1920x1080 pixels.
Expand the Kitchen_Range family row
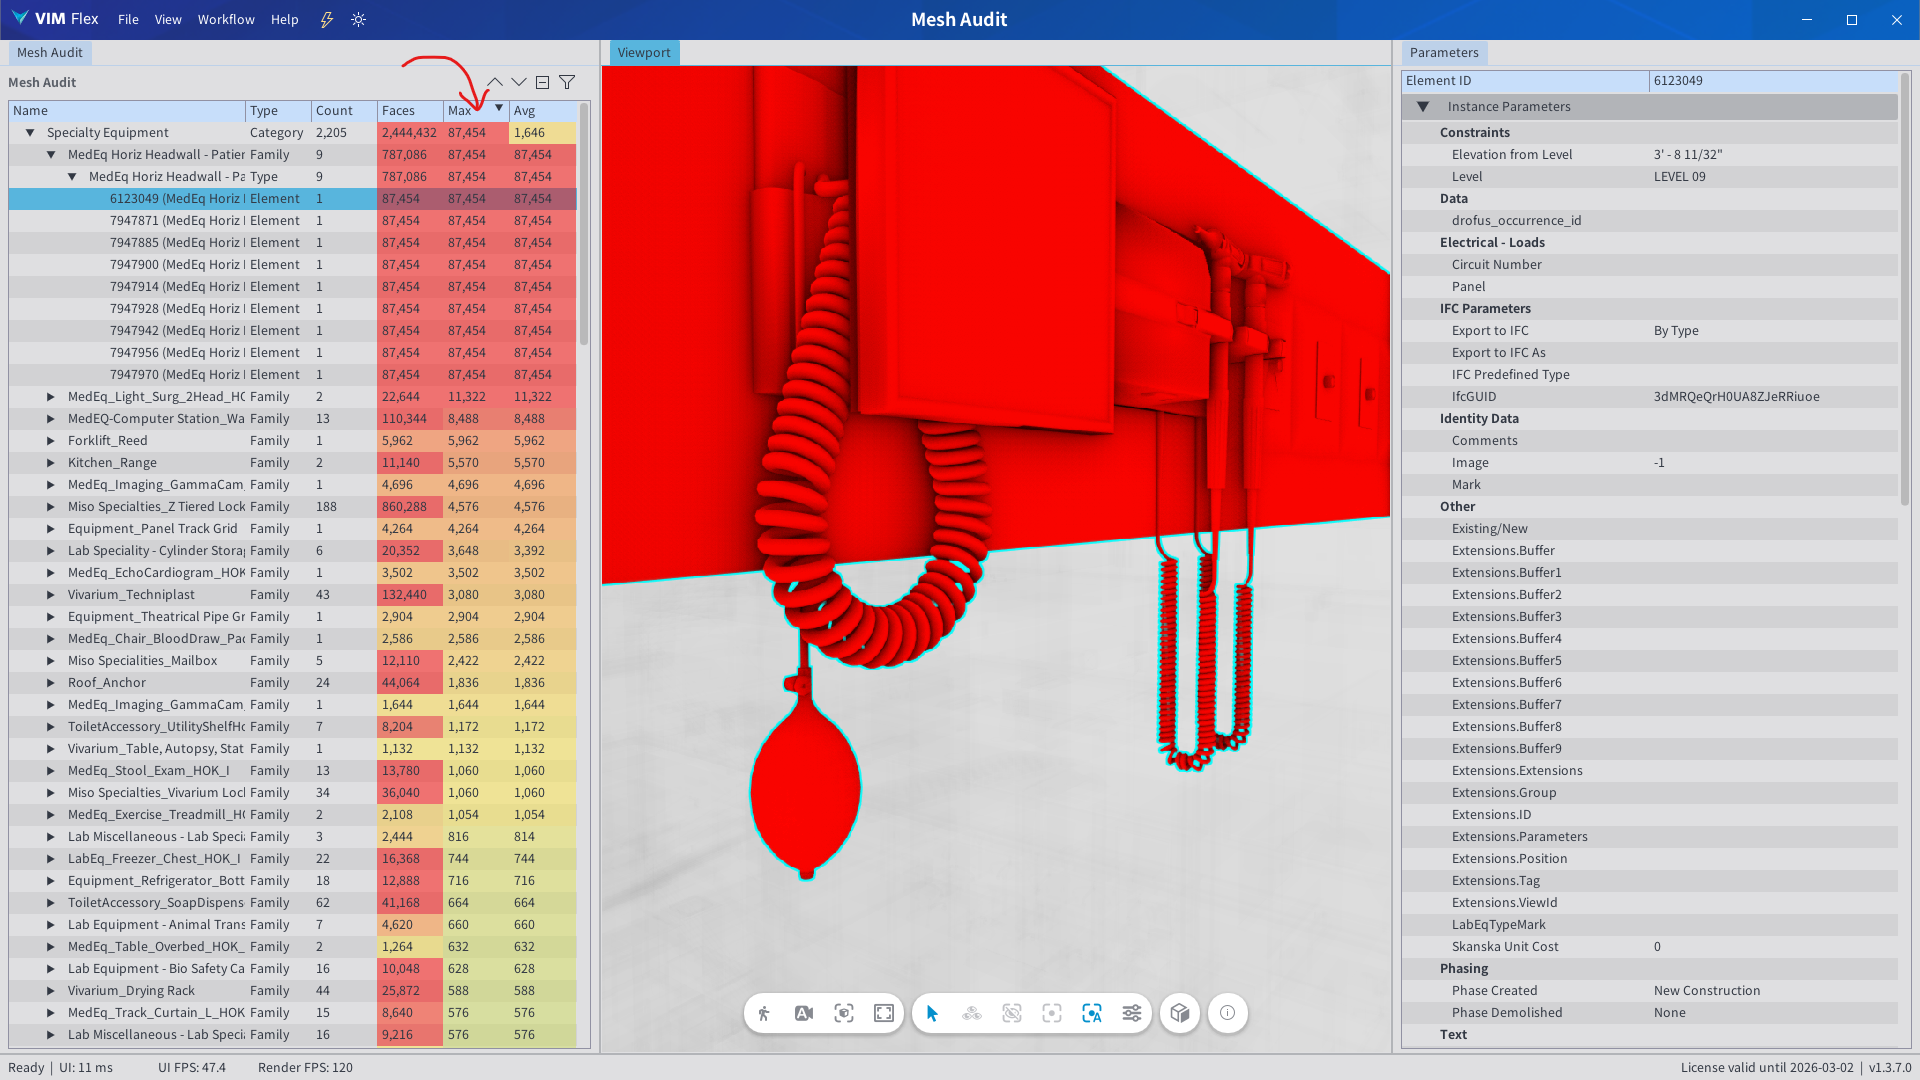click(51, 462)
